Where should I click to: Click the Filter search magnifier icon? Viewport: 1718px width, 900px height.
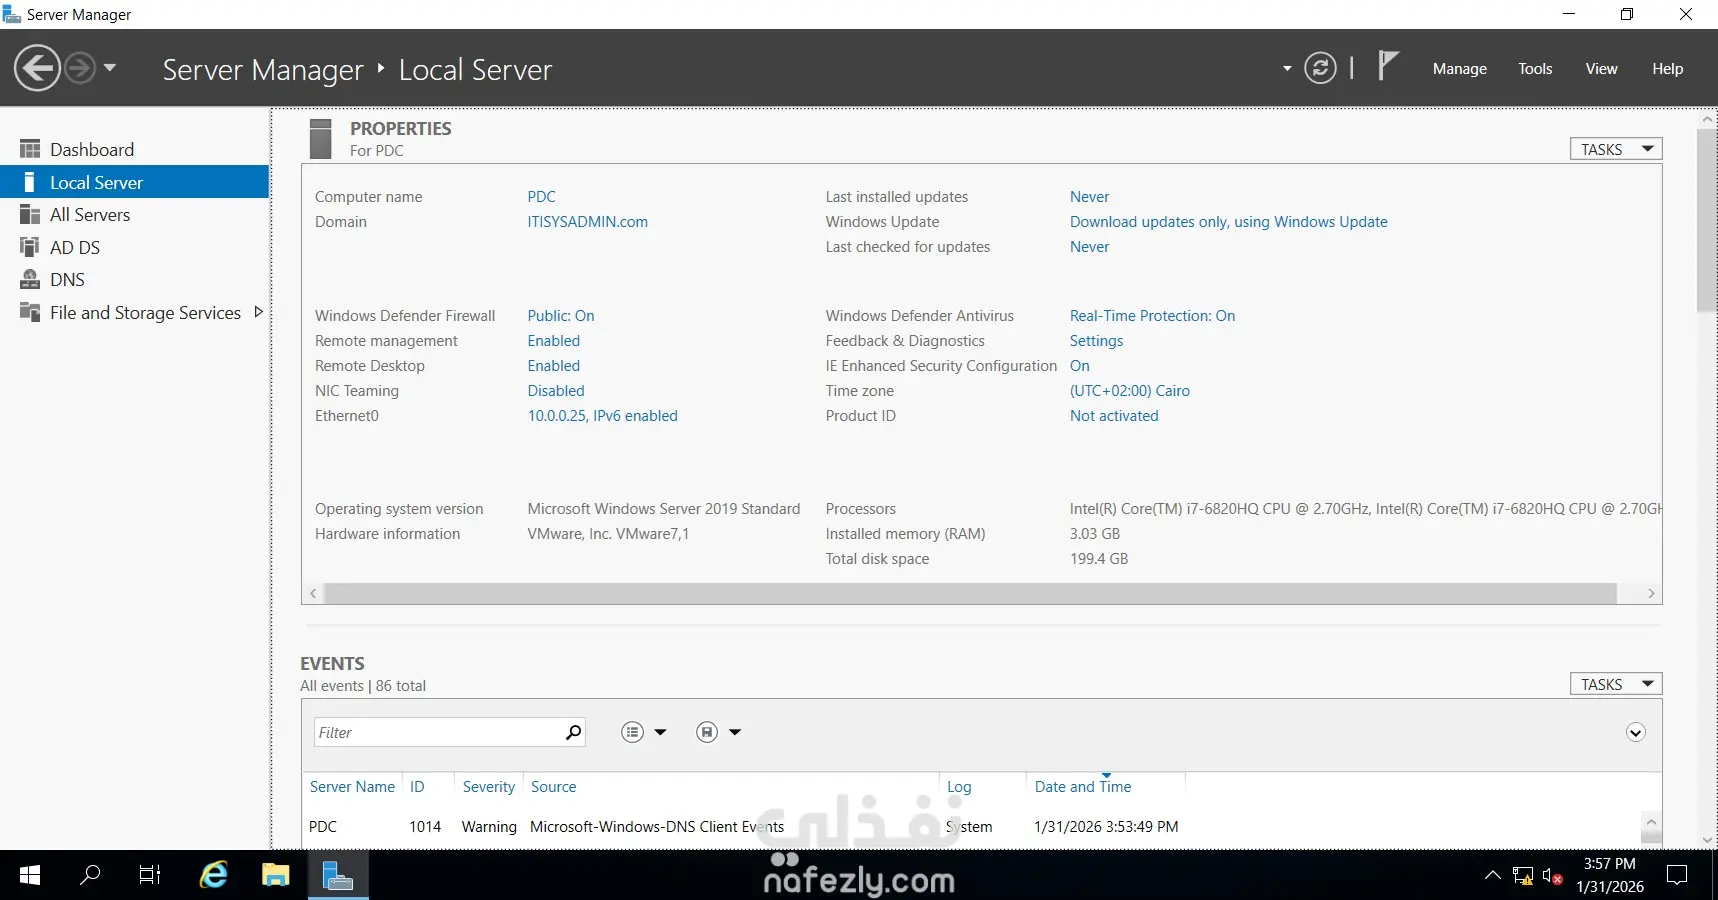pyautogui.click(x=573, y=732)
